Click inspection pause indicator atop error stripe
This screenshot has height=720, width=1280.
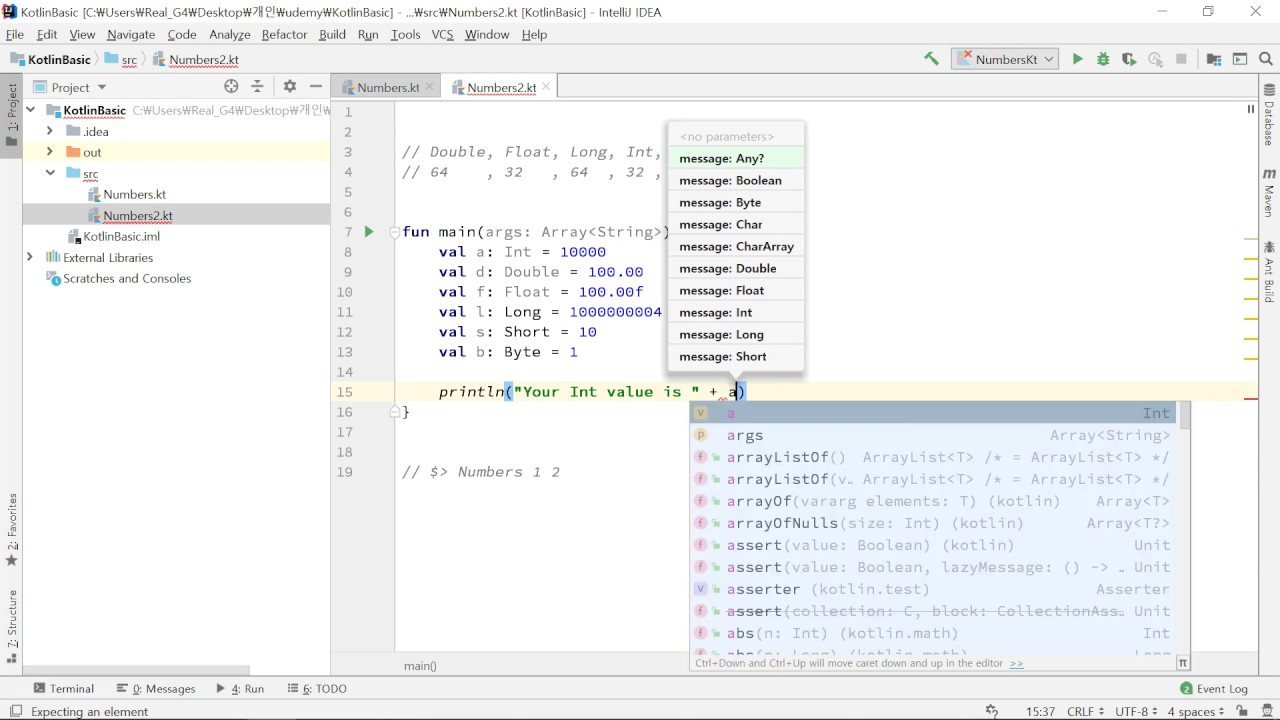(x=1250, y=109)
